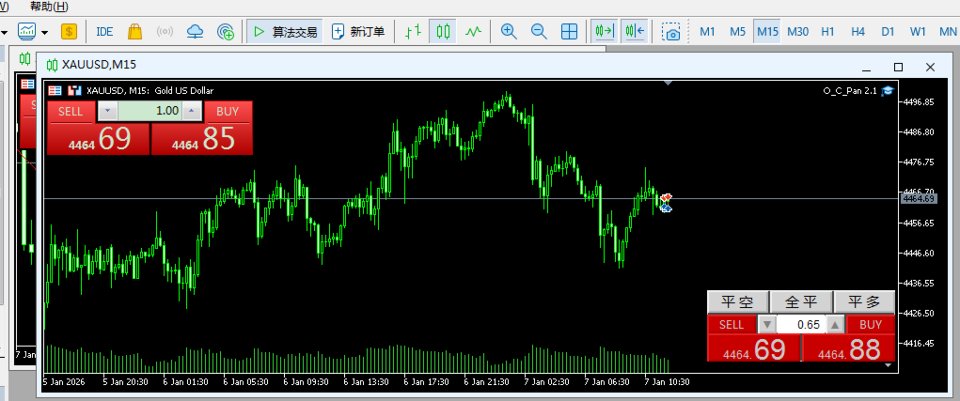Click the 4464.69 sell price in O_C_Pan
Screen dimensions: 960x401
pyautogui.click(x=754, y=349)
